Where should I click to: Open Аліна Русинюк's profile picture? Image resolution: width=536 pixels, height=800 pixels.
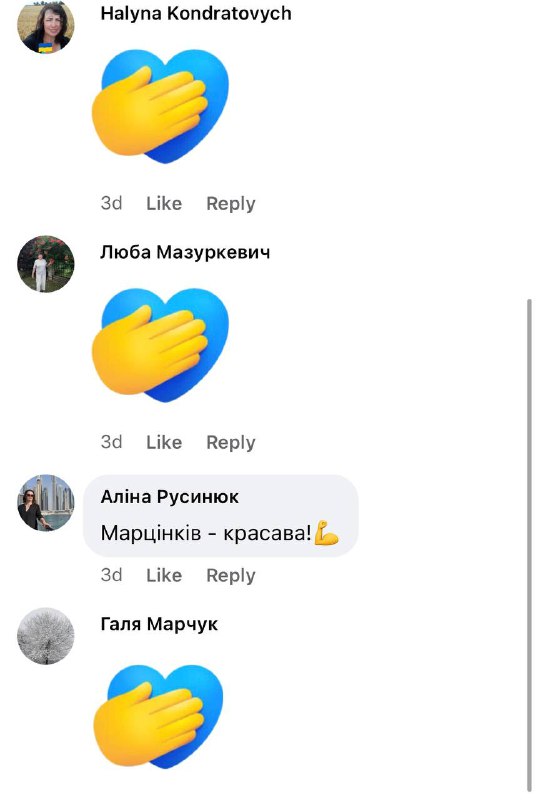(46, 503)
